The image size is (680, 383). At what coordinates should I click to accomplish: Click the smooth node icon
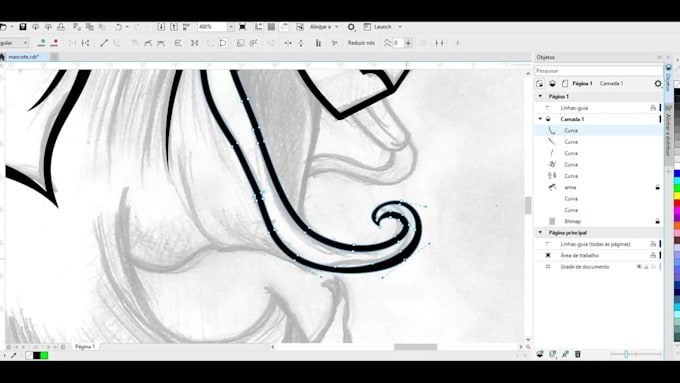[x=148, y=43]
